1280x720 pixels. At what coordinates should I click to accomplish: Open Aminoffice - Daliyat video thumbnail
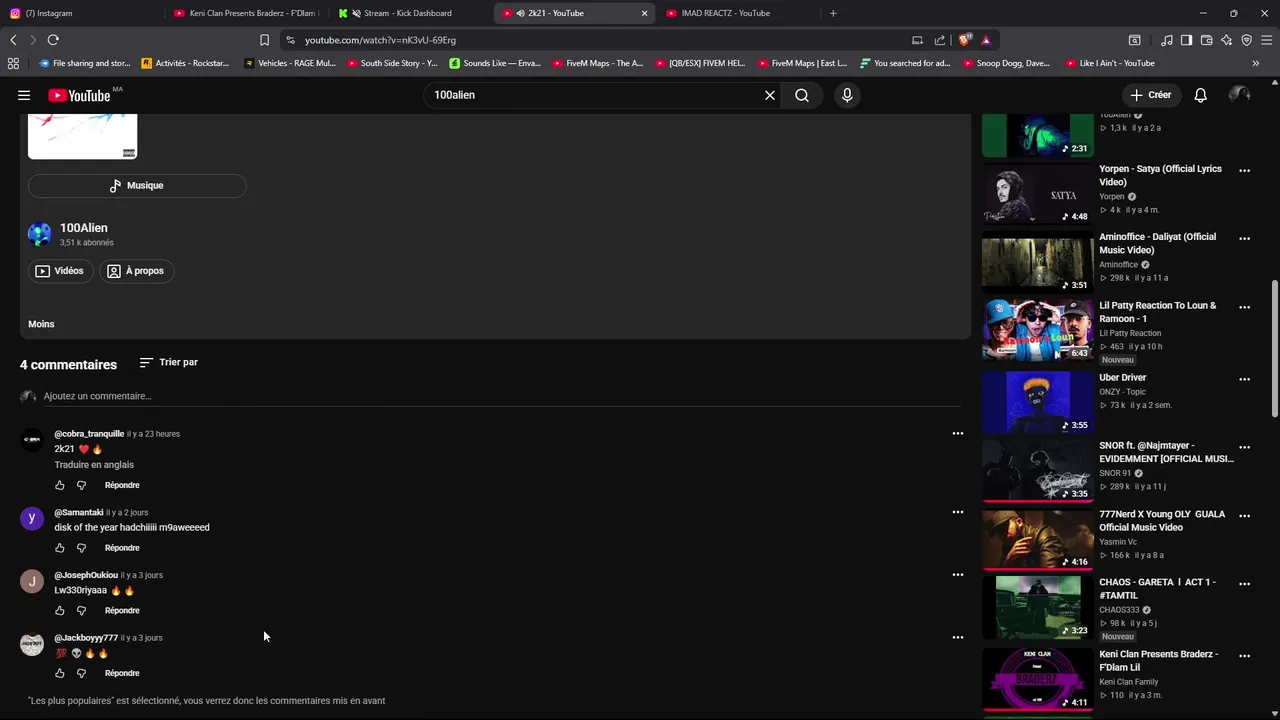point(1037,262)
